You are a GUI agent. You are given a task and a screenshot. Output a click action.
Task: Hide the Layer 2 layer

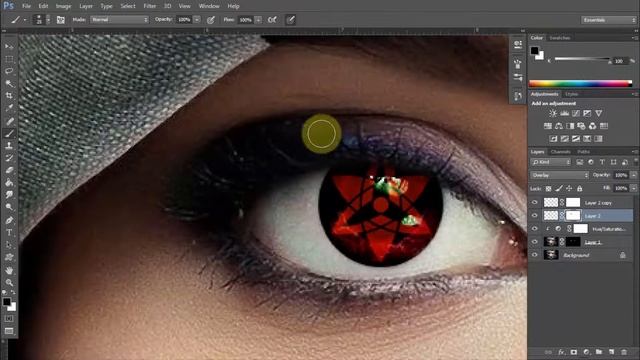(x=535, y=216)
